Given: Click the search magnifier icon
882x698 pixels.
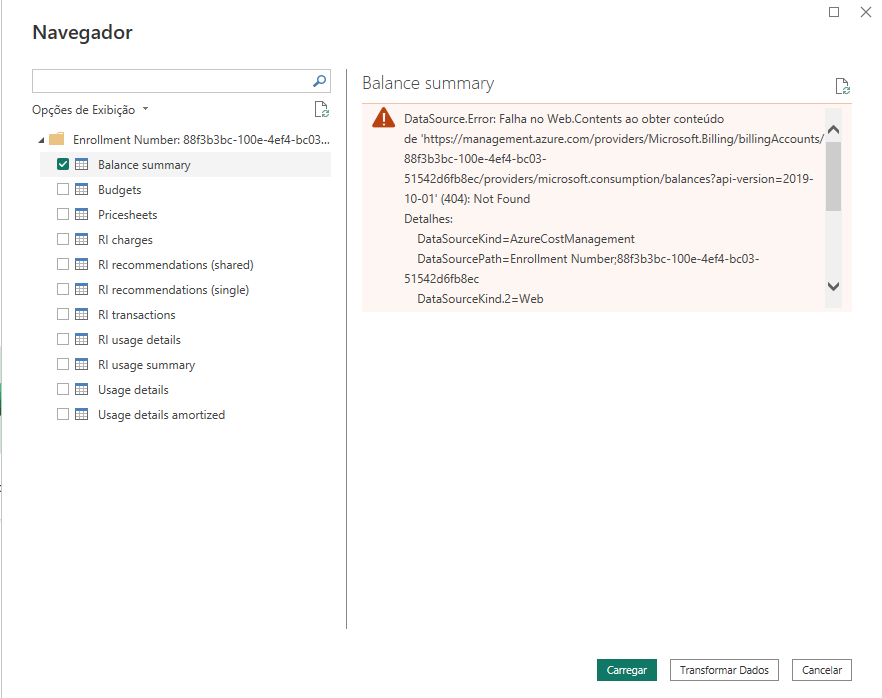Looking at the screenshot, I should pos(320,81).
